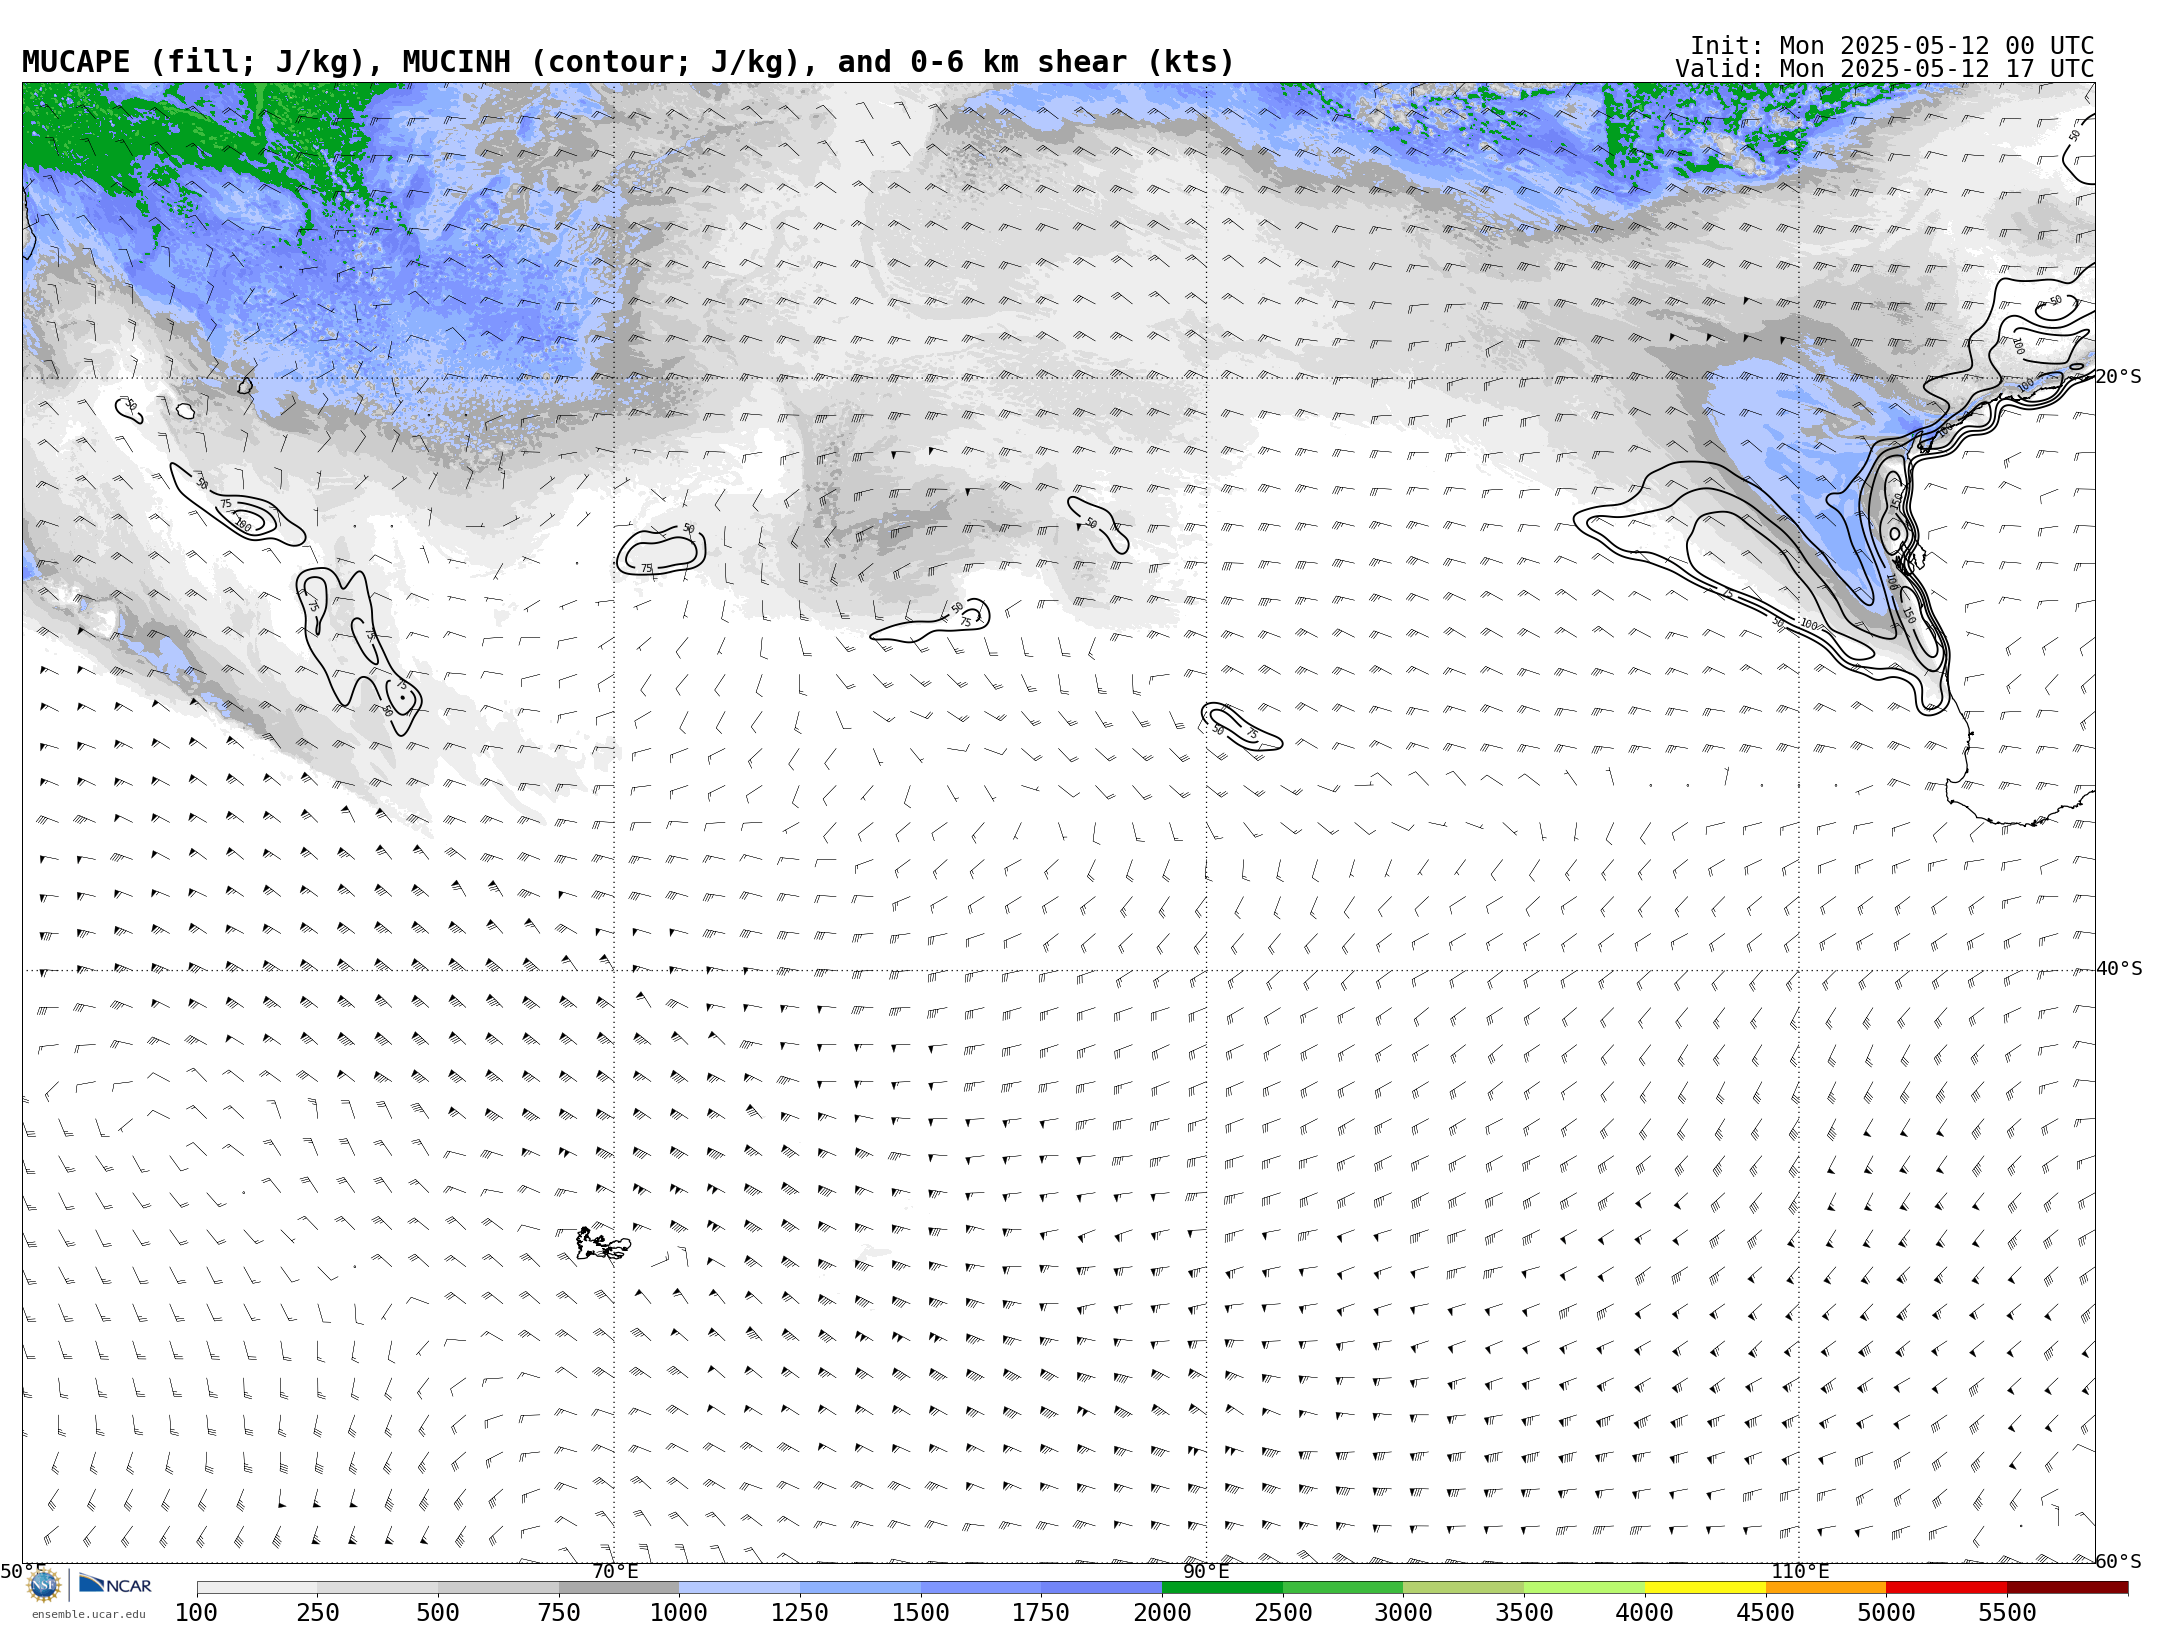Click the Init: Mon 2025-05-12 00 UTC text
This screenshot has width=2160, height=1626.
(x=1892, y=46)
